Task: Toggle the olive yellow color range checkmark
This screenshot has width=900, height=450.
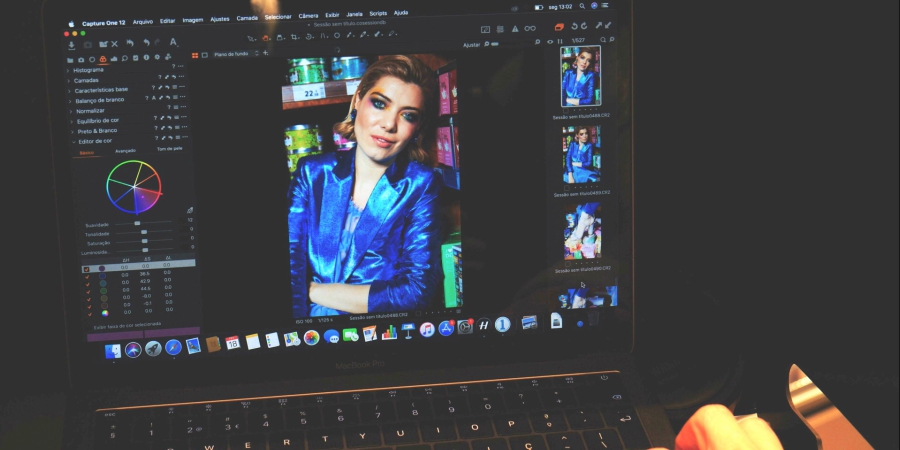Action: 88,299
